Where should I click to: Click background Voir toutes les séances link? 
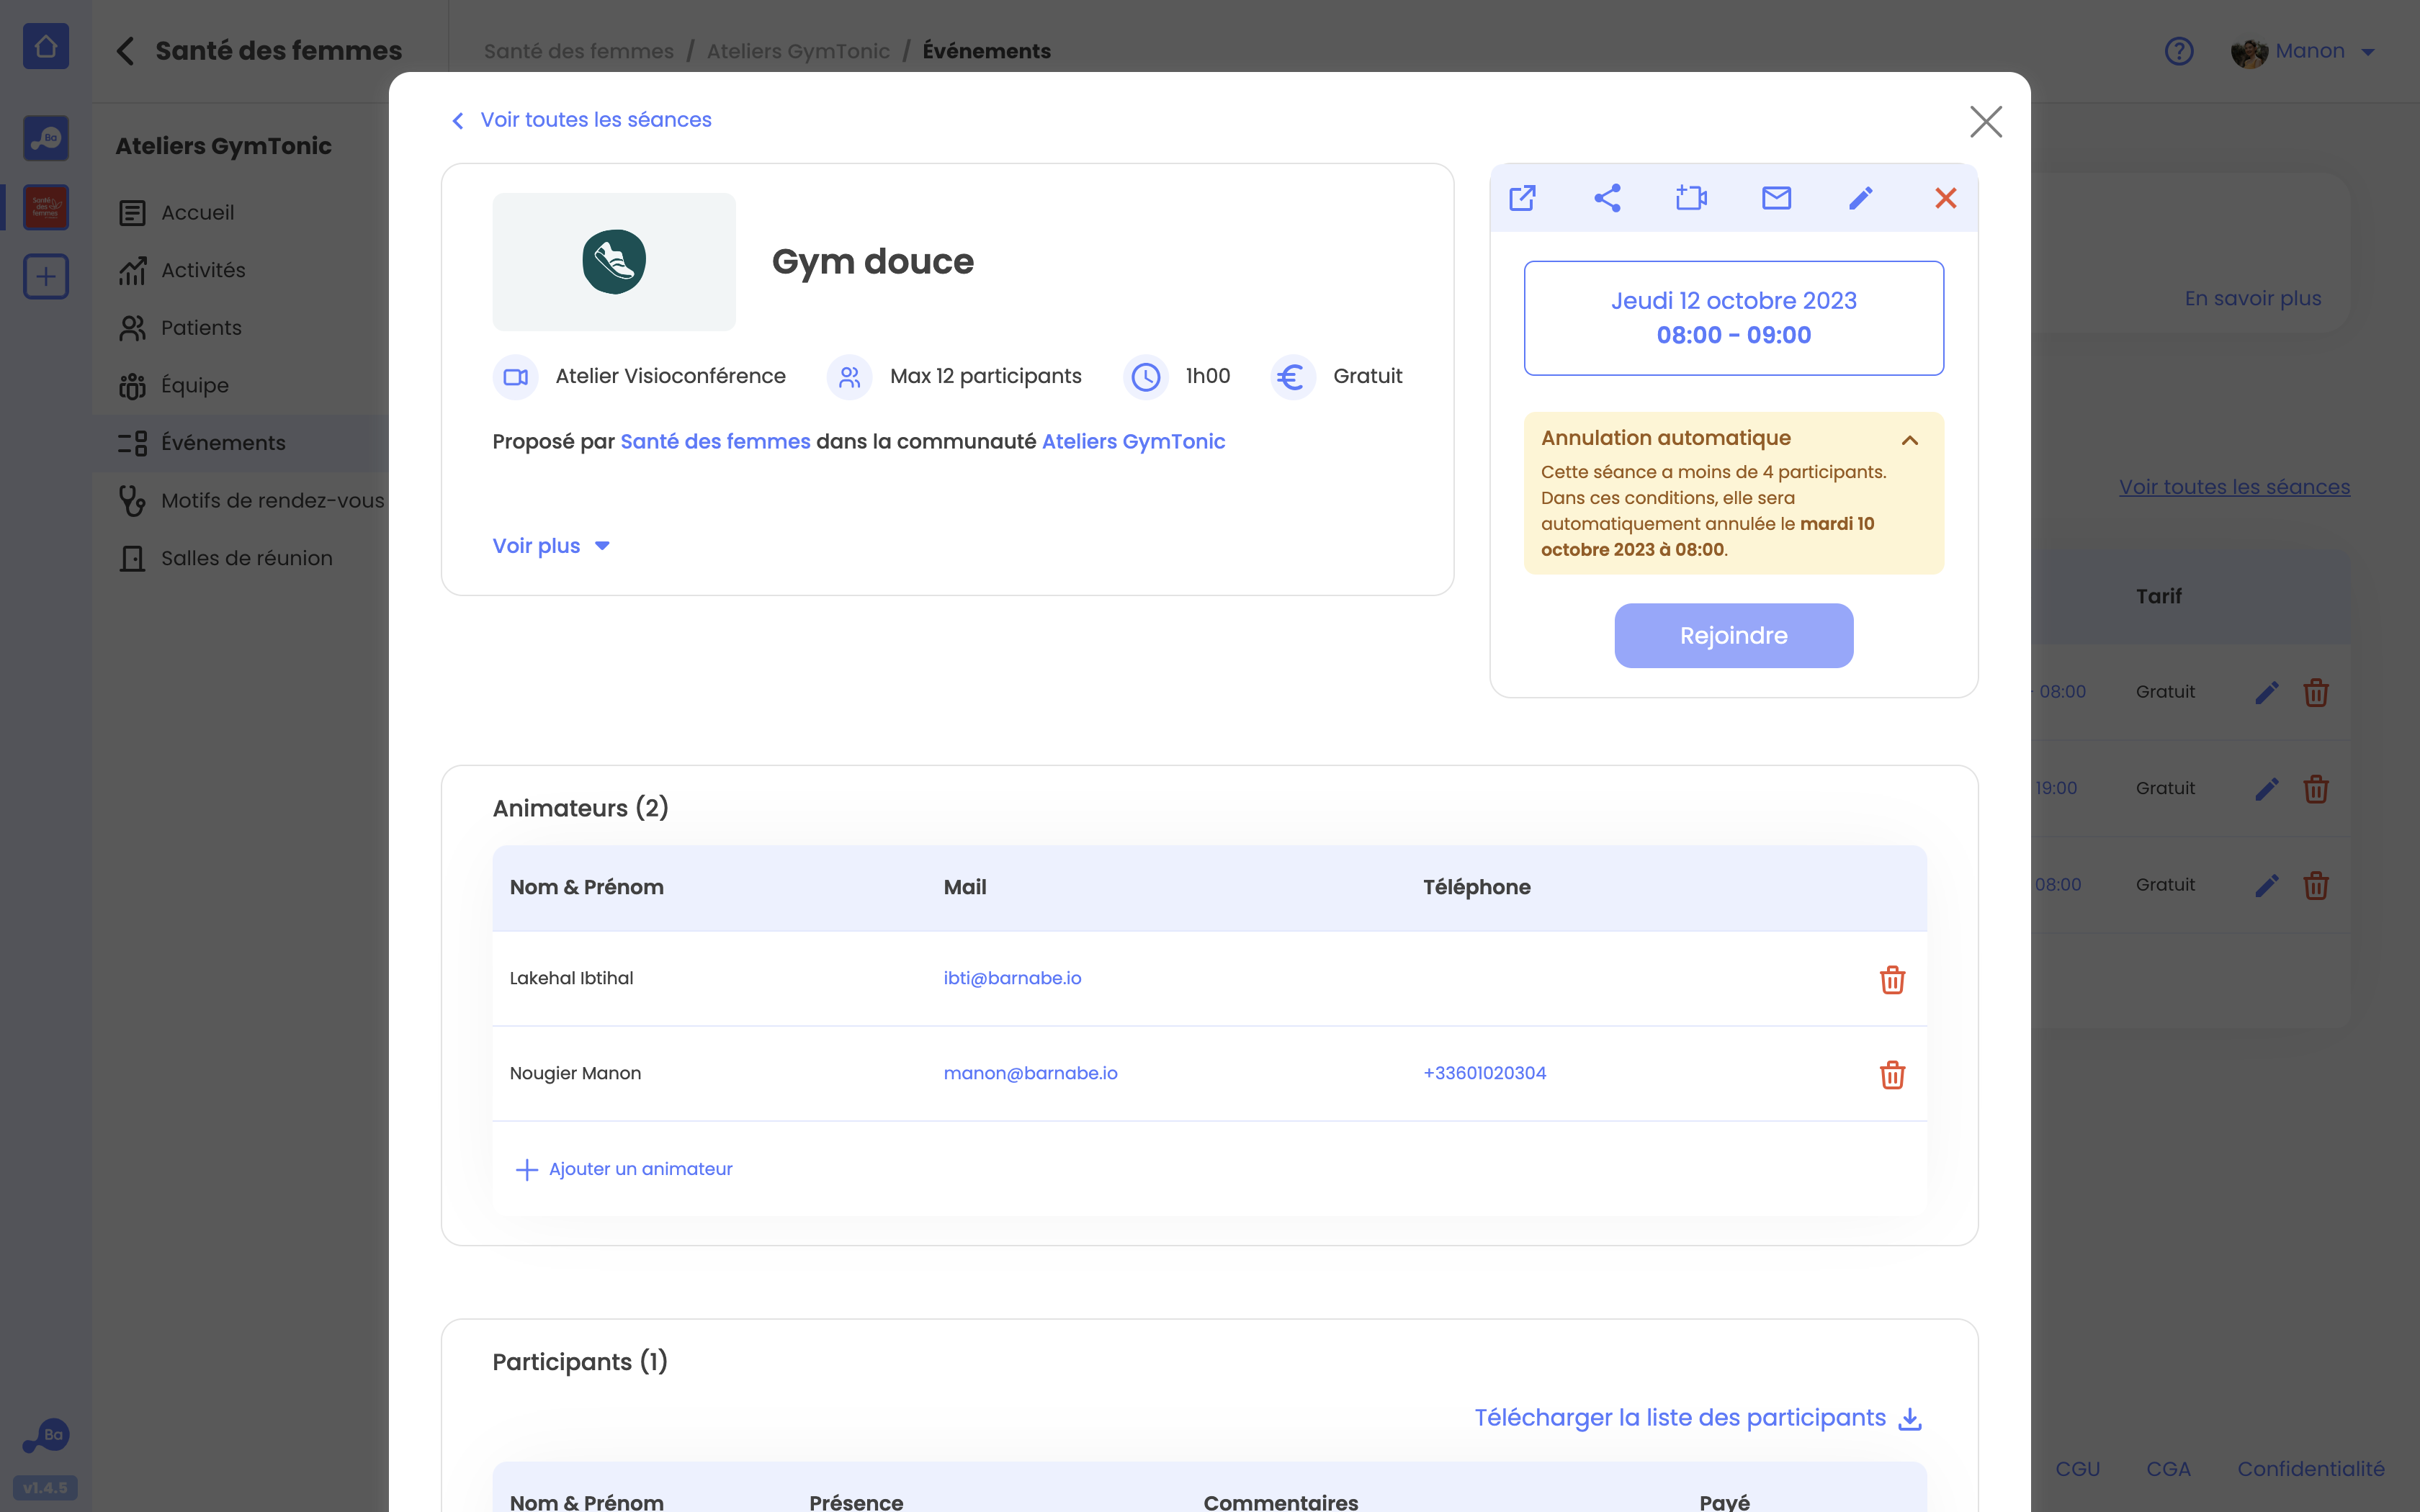(x=2234, y=487)
